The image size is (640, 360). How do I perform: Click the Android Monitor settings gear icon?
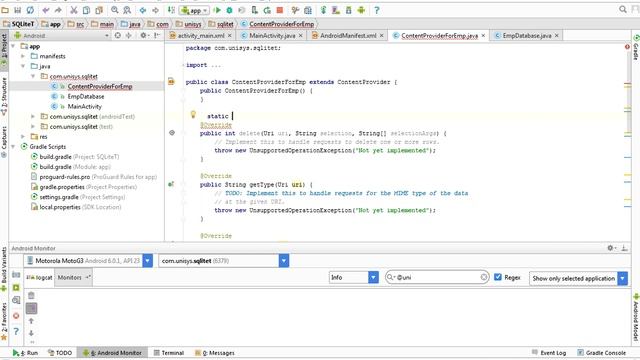pyautogui.click(x=611, y=248)
